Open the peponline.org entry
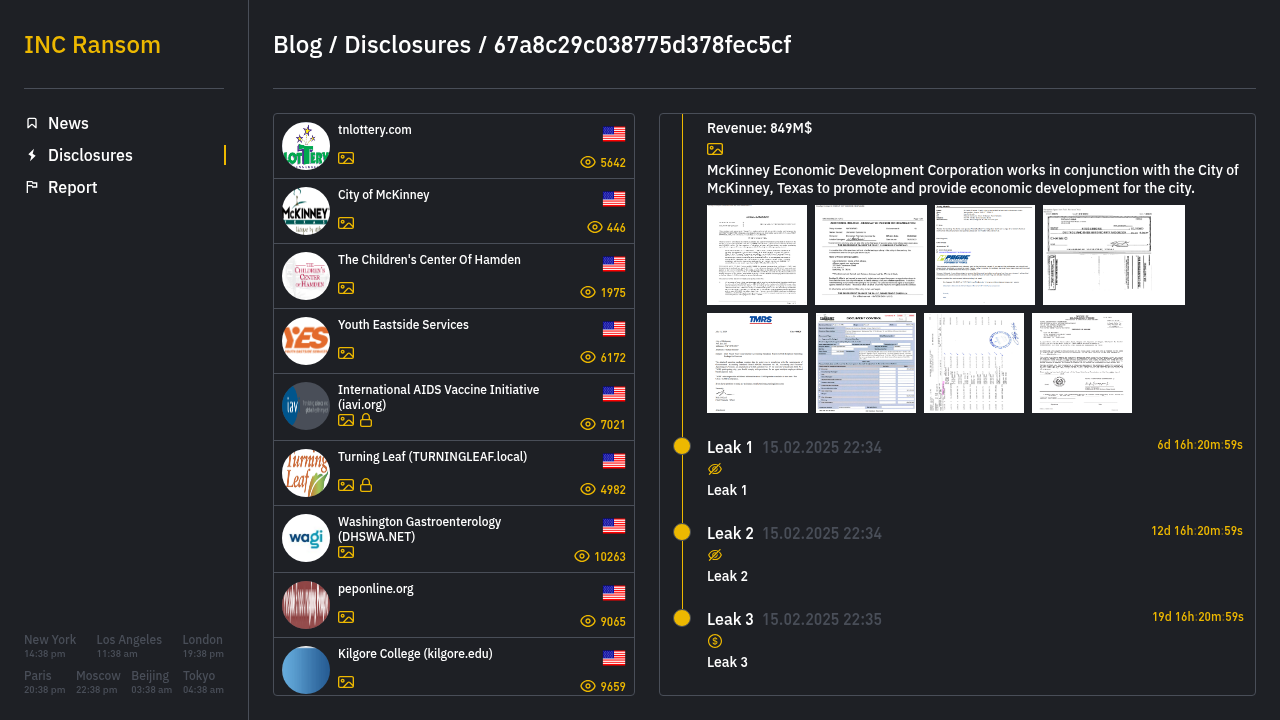Screen dimensions: 1280x720 (454, 605)
